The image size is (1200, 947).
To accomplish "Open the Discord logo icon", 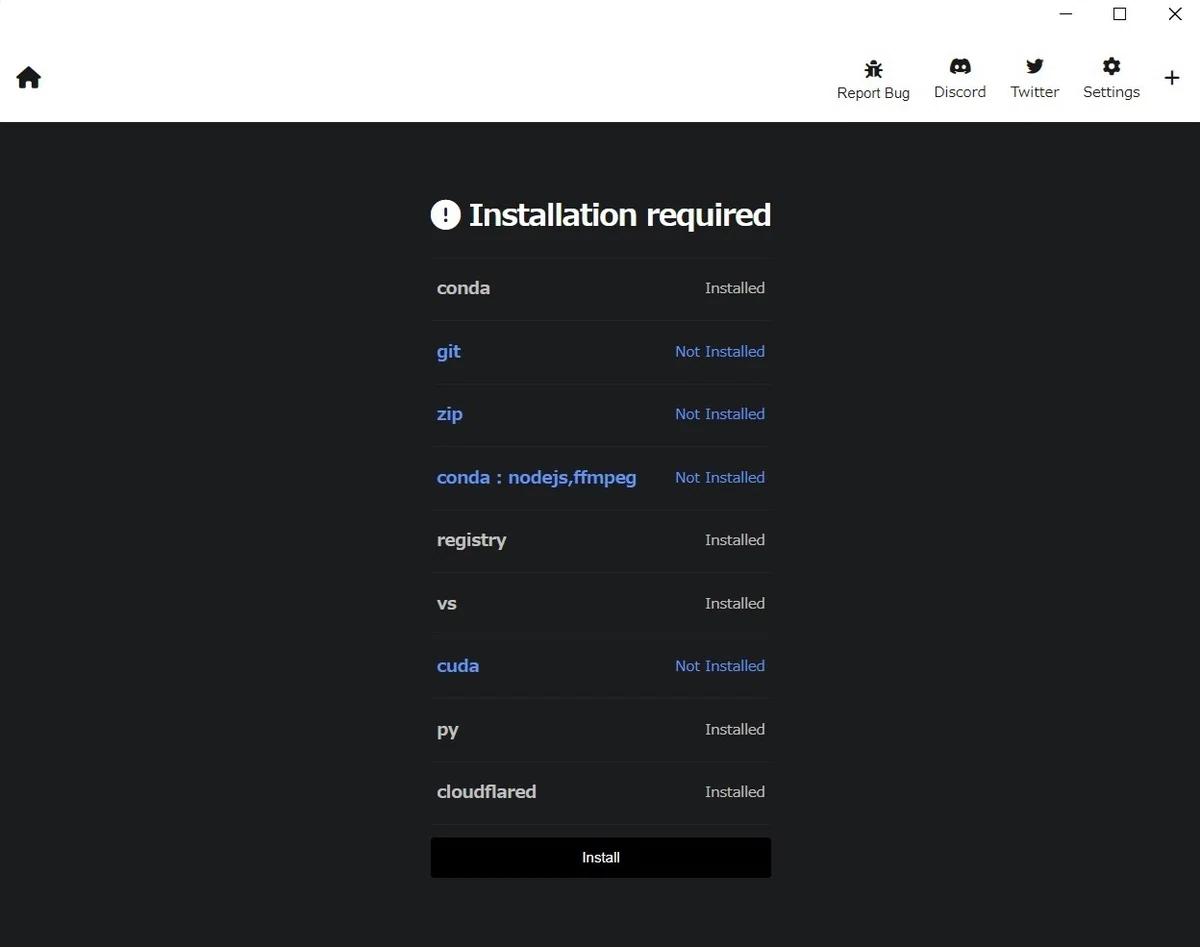I will pos(960,66).
